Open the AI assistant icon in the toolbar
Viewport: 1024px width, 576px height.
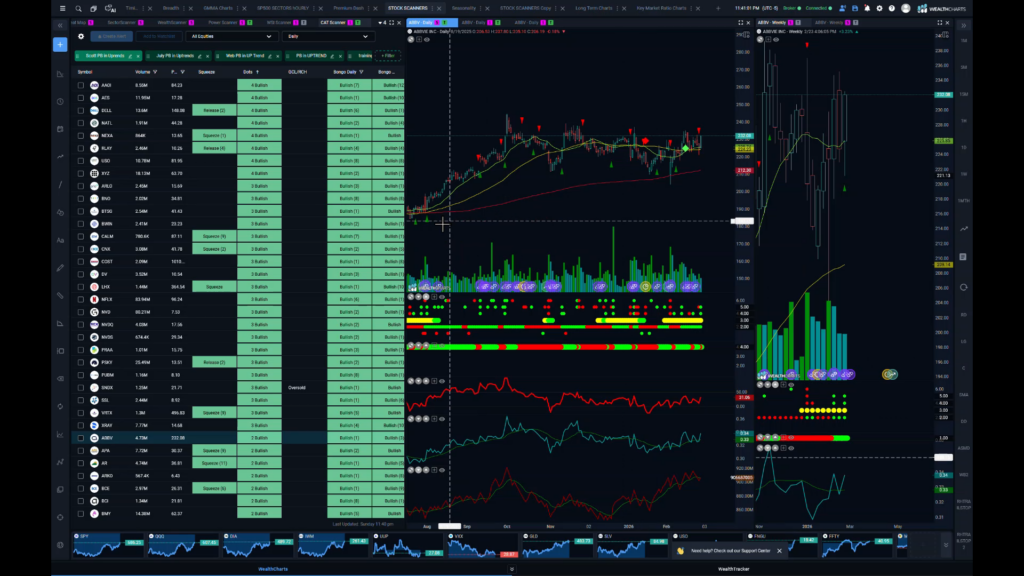pos(109,8)
